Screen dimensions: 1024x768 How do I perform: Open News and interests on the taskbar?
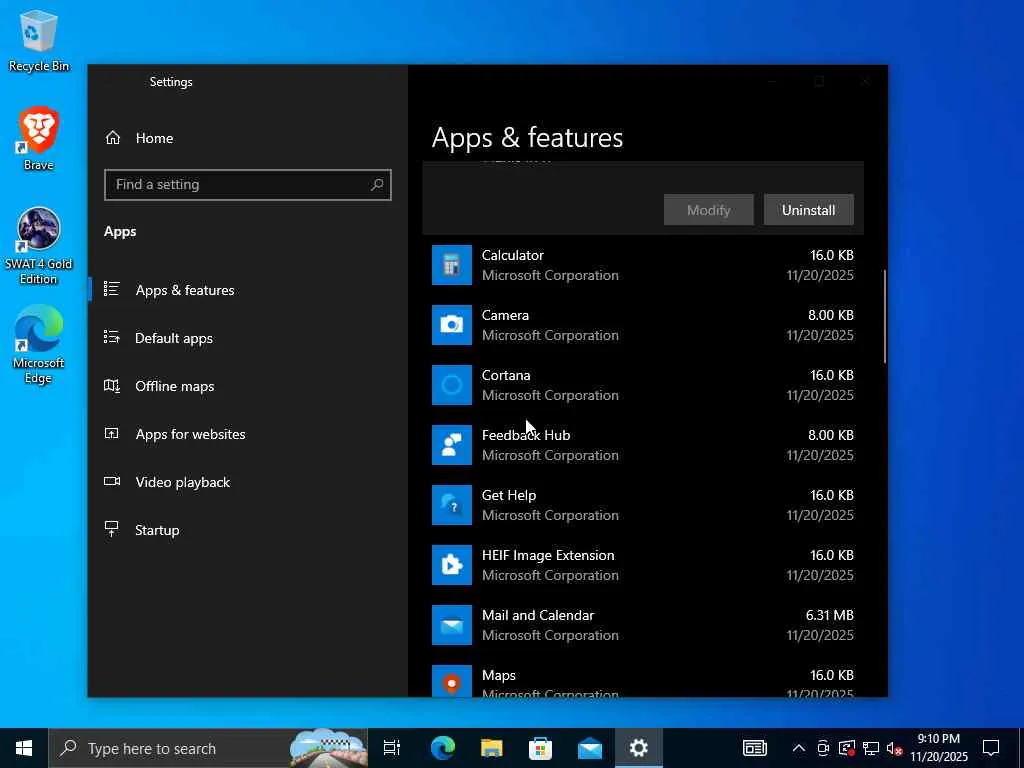click(755, 748)
